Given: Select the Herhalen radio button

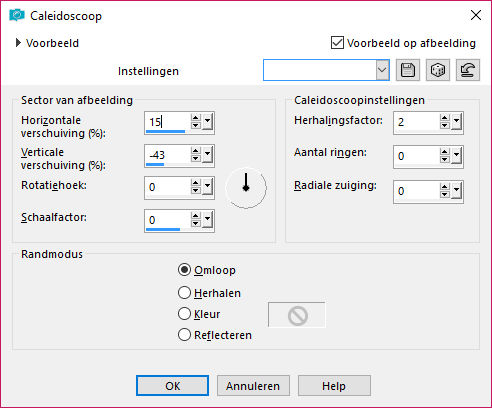Looking at the screenshot, I should click(x=184, y=293).
